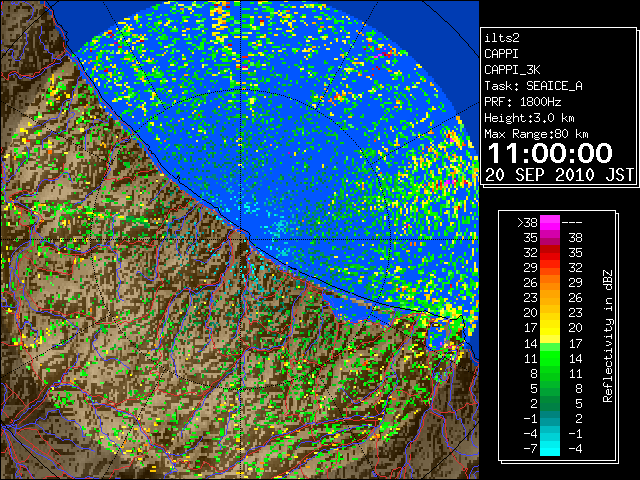
Task: Click the 'CAPPI_3K' product name text
Action: pyautogui.click(x=512, y=70)
